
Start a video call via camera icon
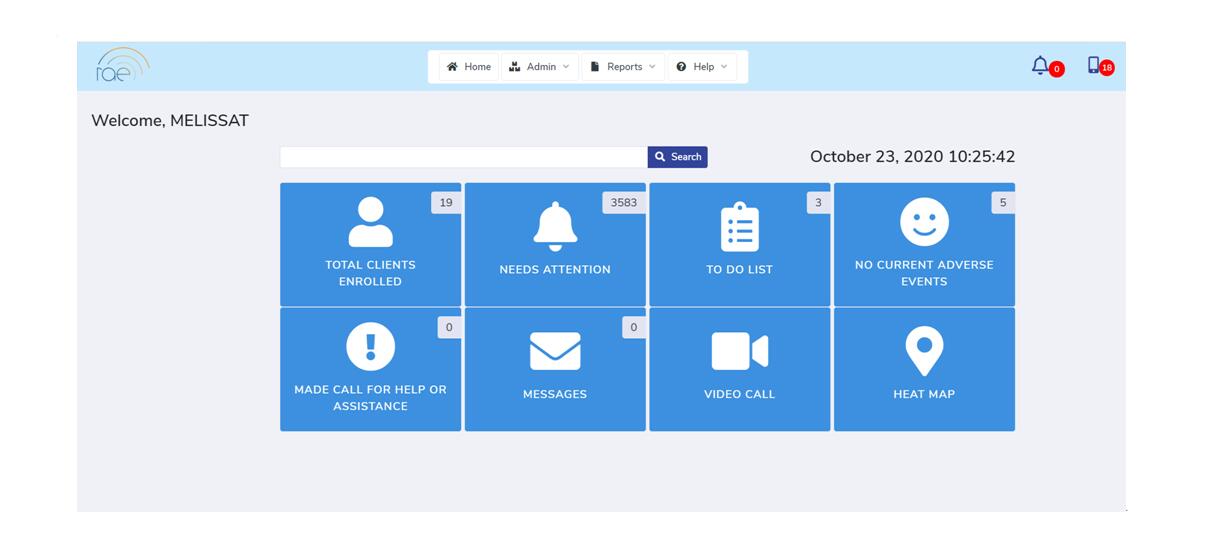pos(740,351)
